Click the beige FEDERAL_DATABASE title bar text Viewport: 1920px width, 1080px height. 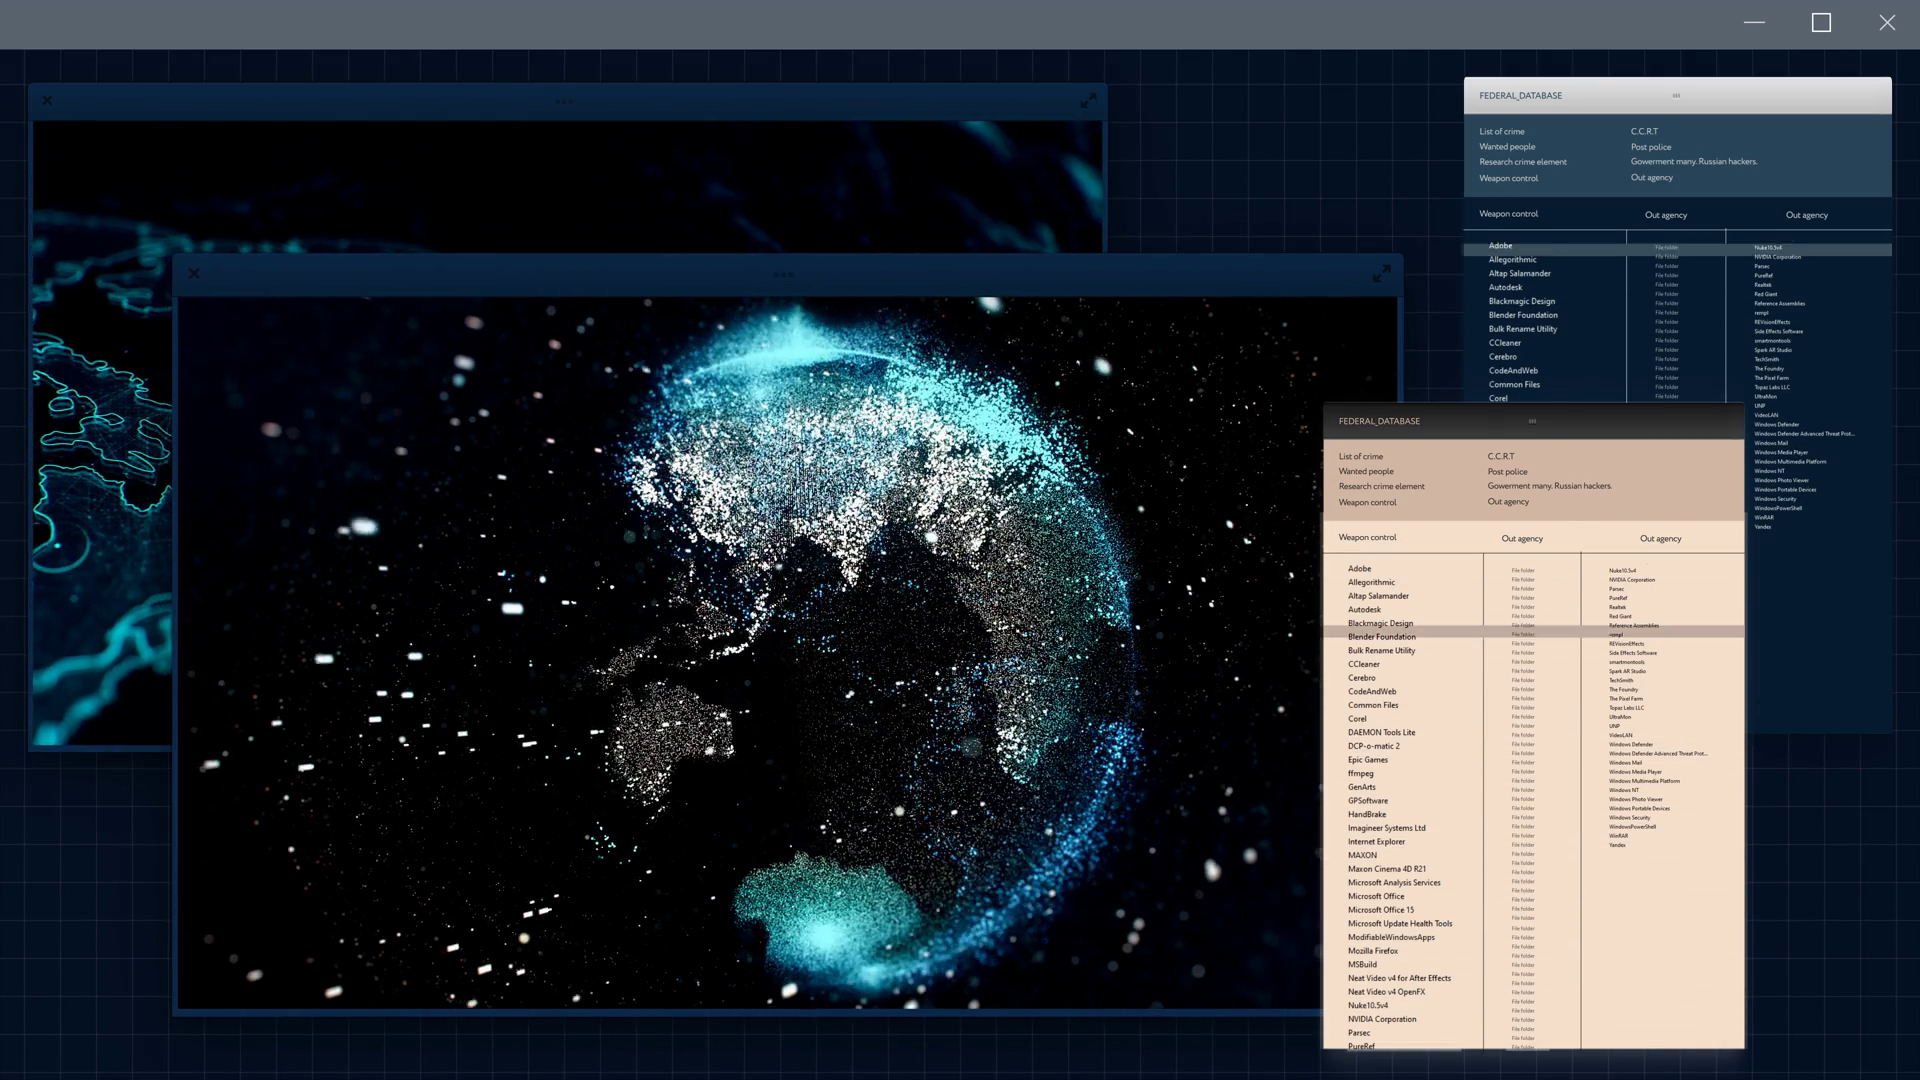click(x=1379, y=421)
